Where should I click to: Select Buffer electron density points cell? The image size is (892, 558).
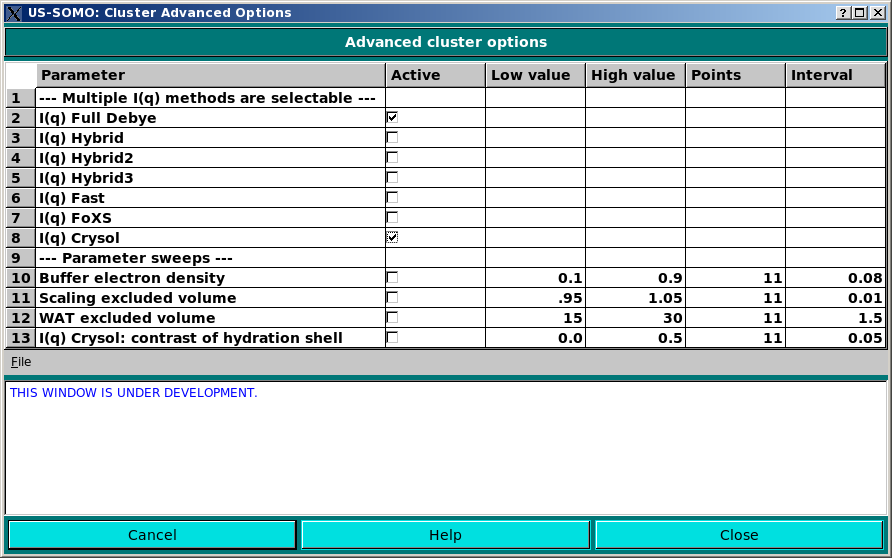pyautogui.click(x=736, y=278)
